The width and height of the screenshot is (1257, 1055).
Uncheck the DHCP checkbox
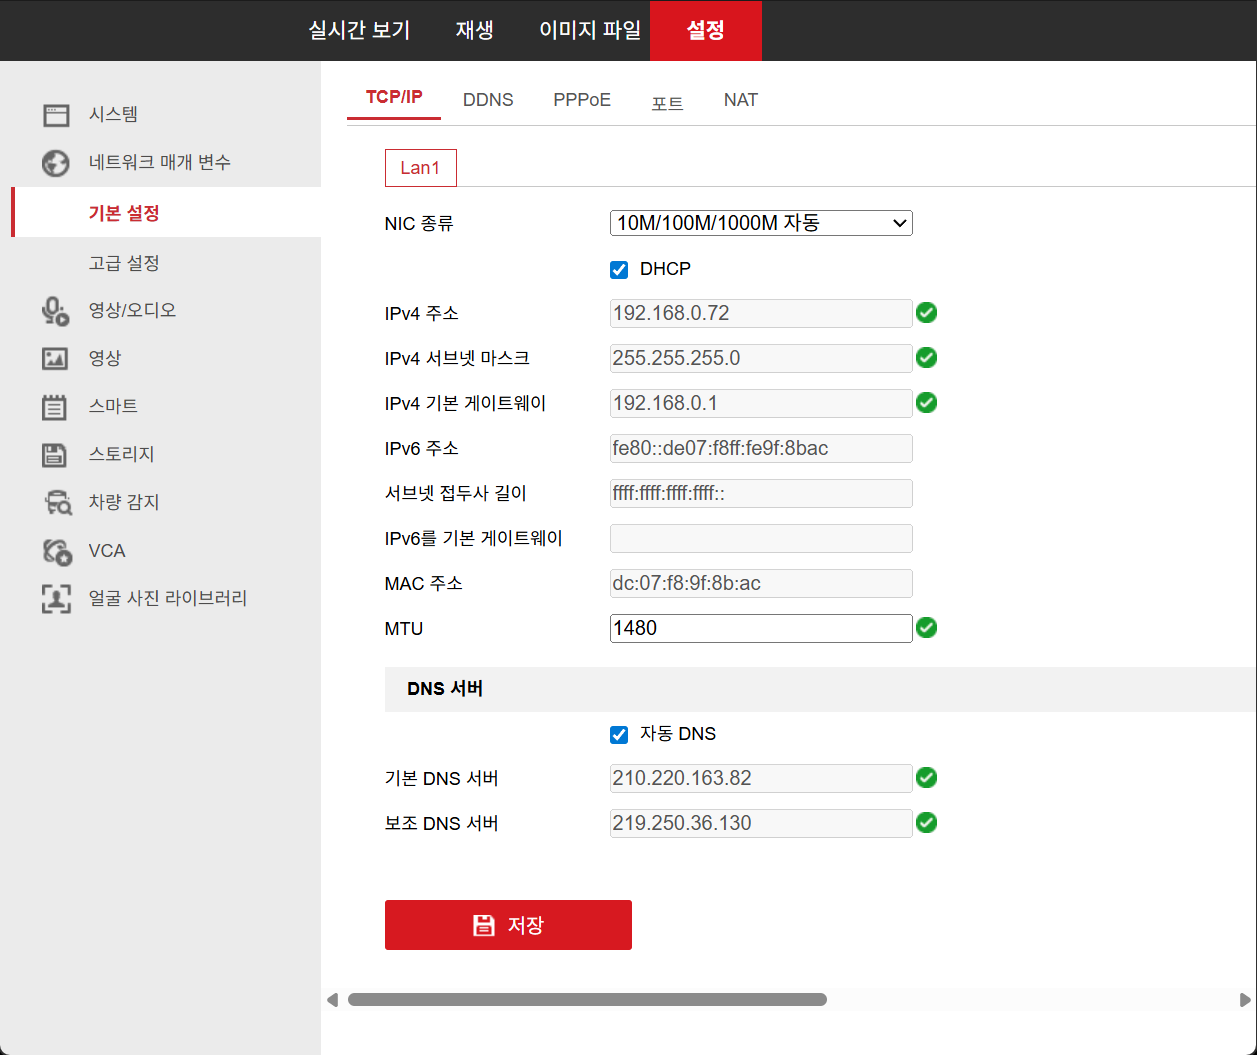619,270
